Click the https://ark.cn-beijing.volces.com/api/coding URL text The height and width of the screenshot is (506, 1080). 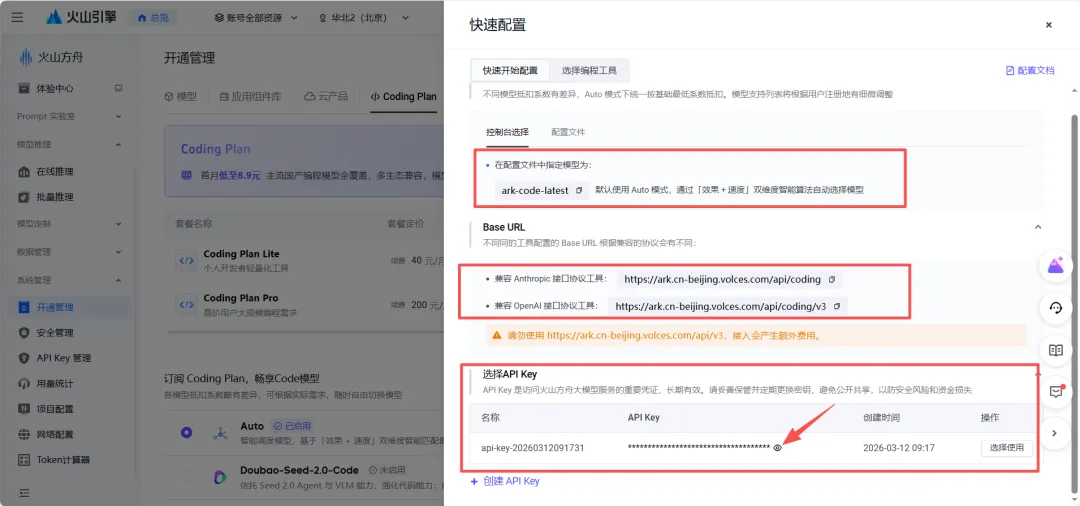click(x=722, y=280)
